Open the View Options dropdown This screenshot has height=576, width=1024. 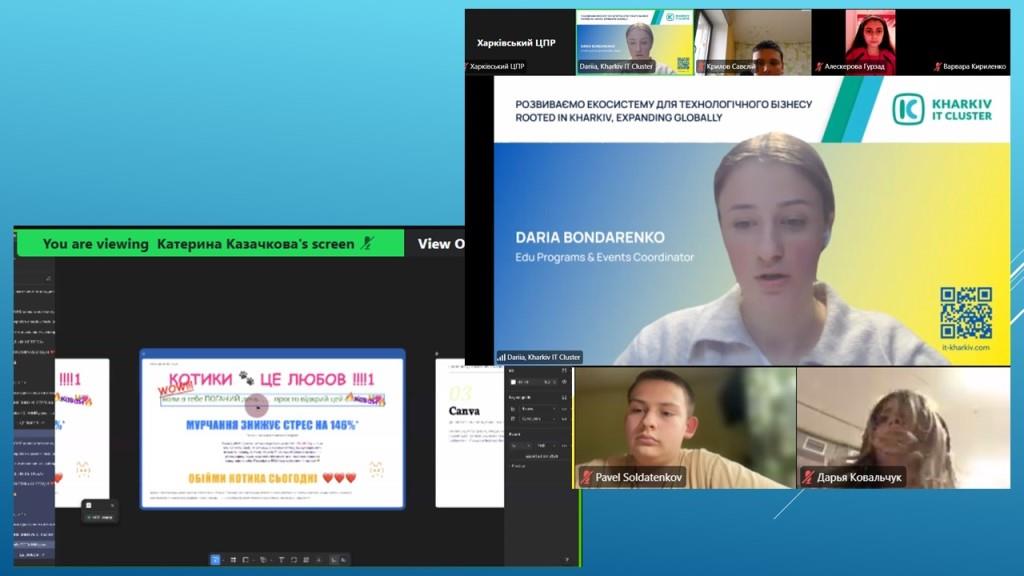pos(440,244)
